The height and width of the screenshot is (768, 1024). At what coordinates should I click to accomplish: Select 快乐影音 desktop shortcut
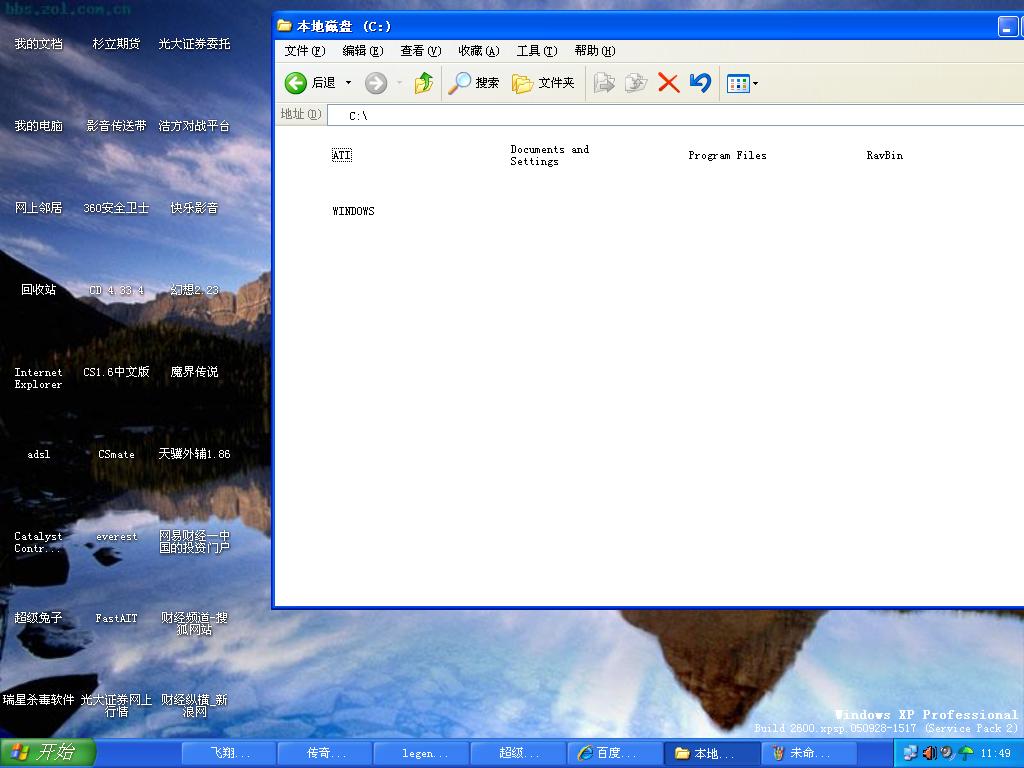pos(194,208)
